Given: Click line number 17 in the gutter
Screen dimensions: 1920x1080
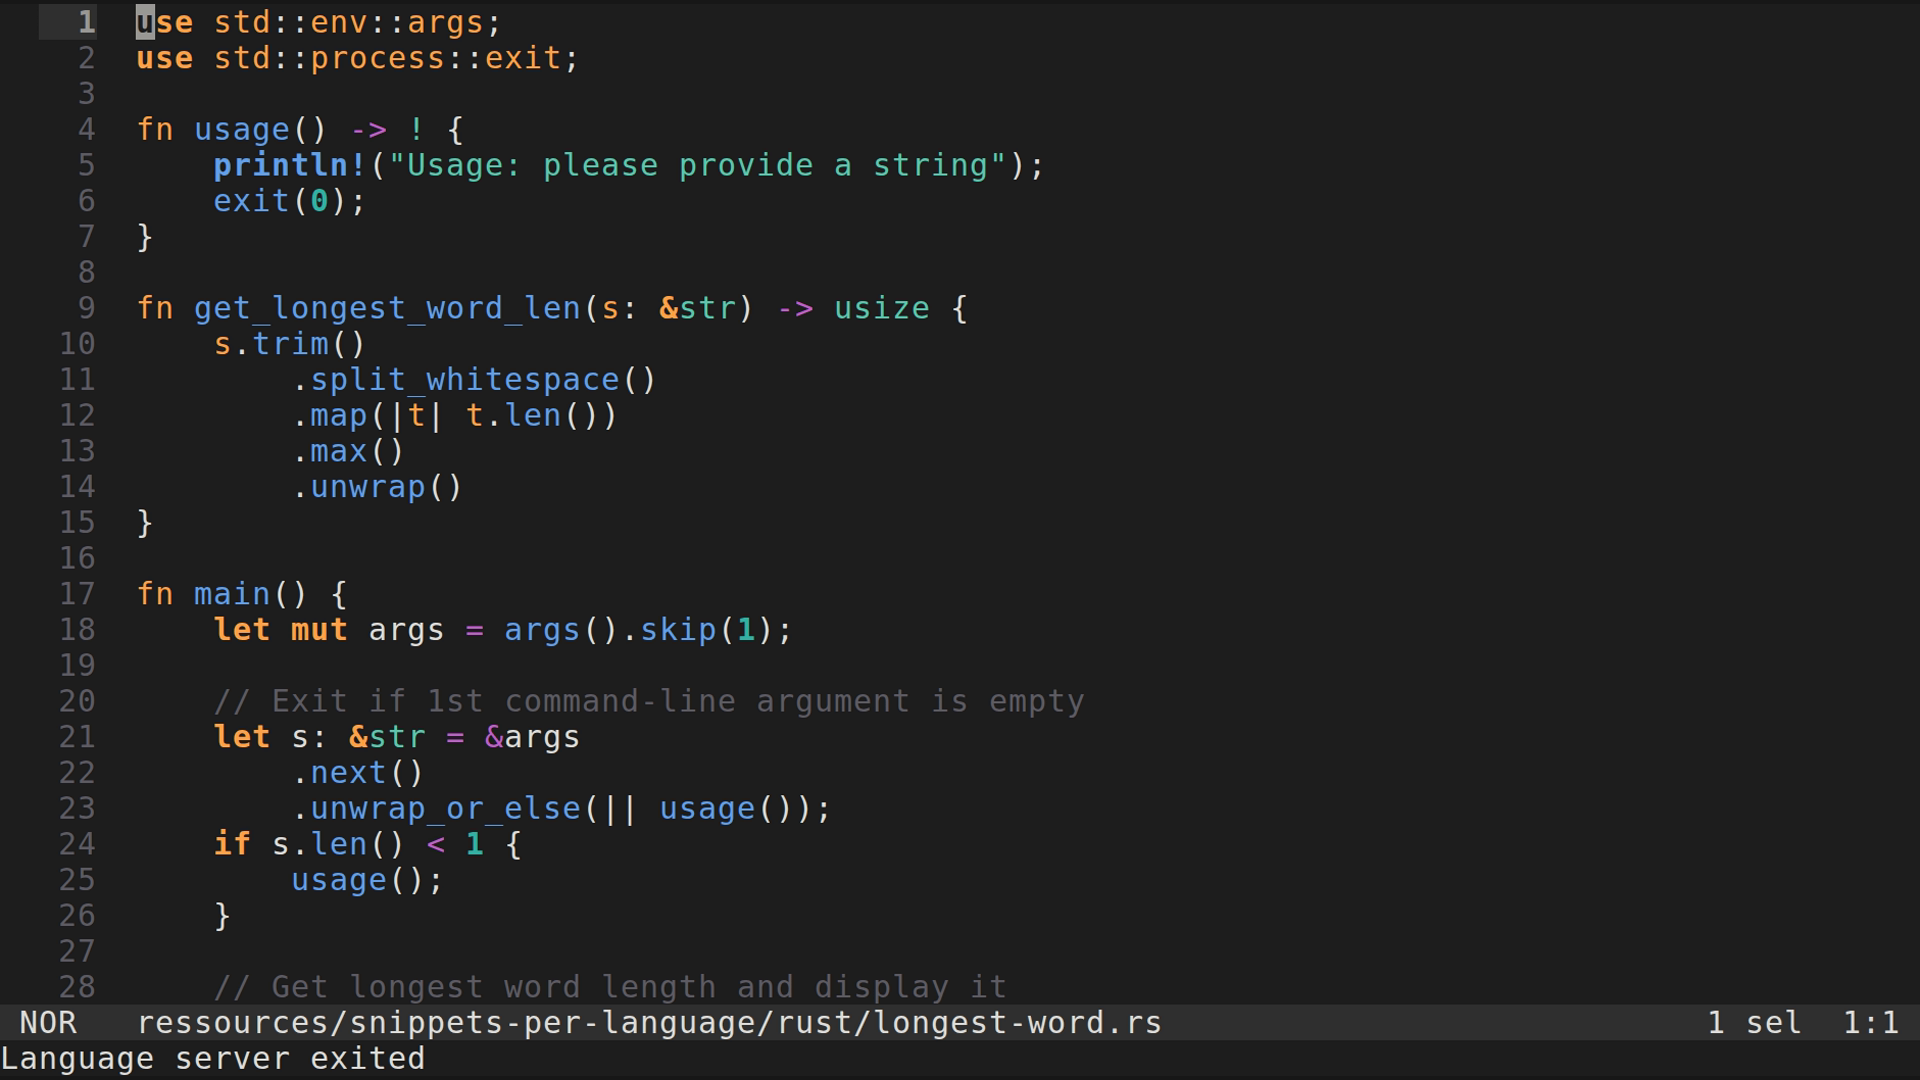Looking at the screenshot, I should [x=77, y=594].
